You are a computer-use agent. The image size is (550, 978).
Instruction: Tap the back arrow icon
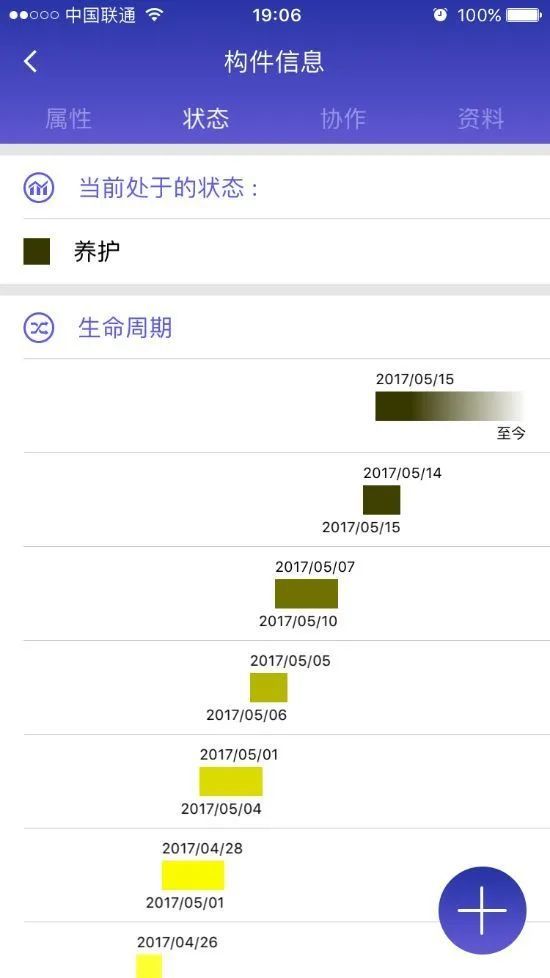pyautogui.click(x=31, y=62)
